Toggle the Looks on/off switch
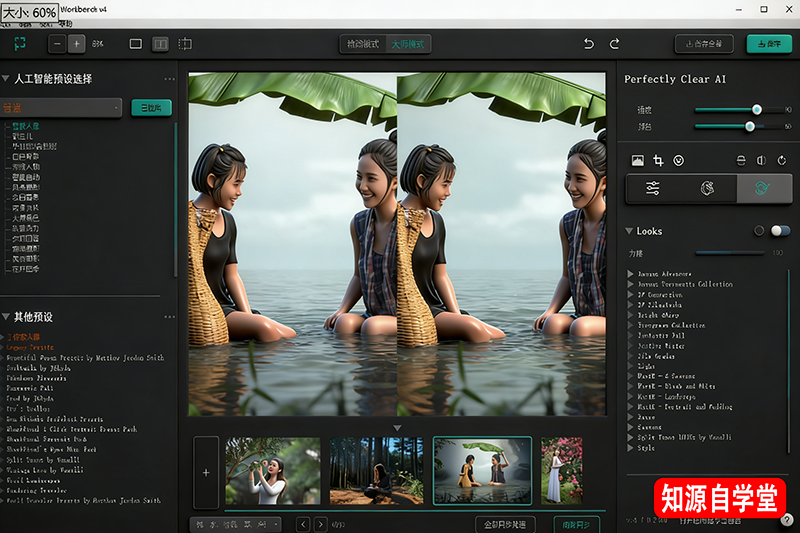 point(779,231)
